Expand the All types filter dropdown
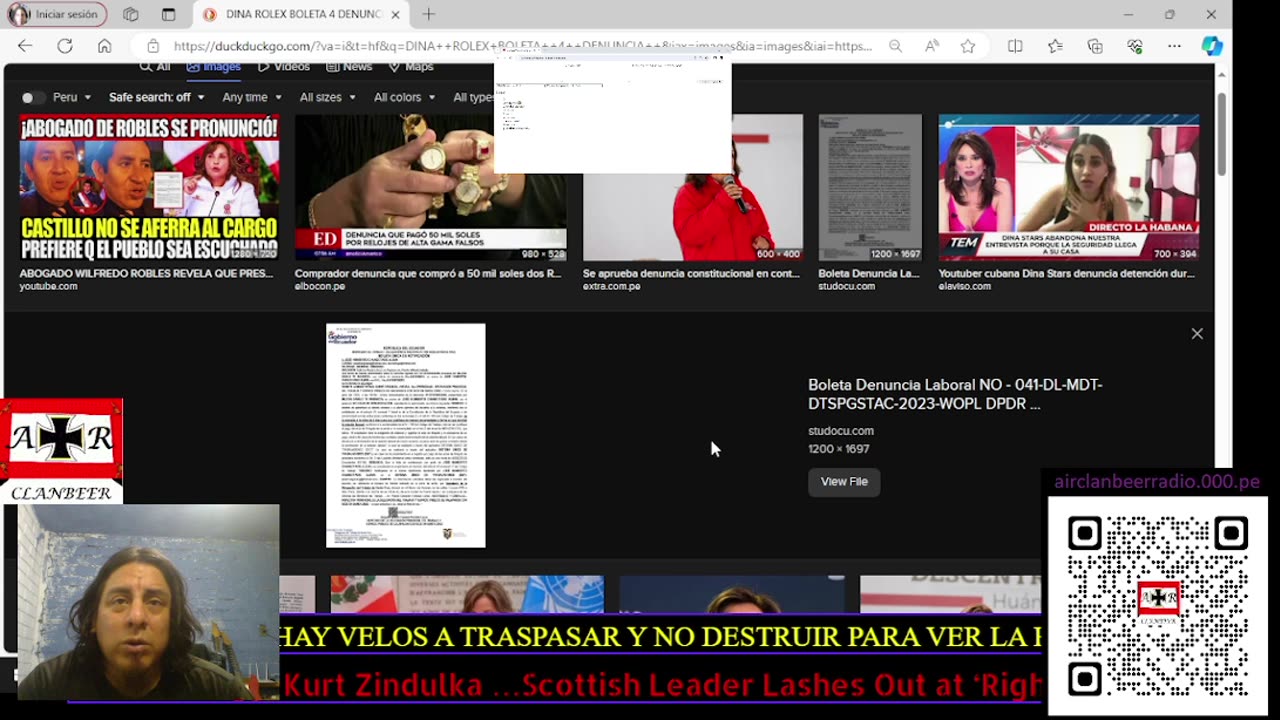The image size is (1280, 720). pyautogui.click(x=473, y=97)
